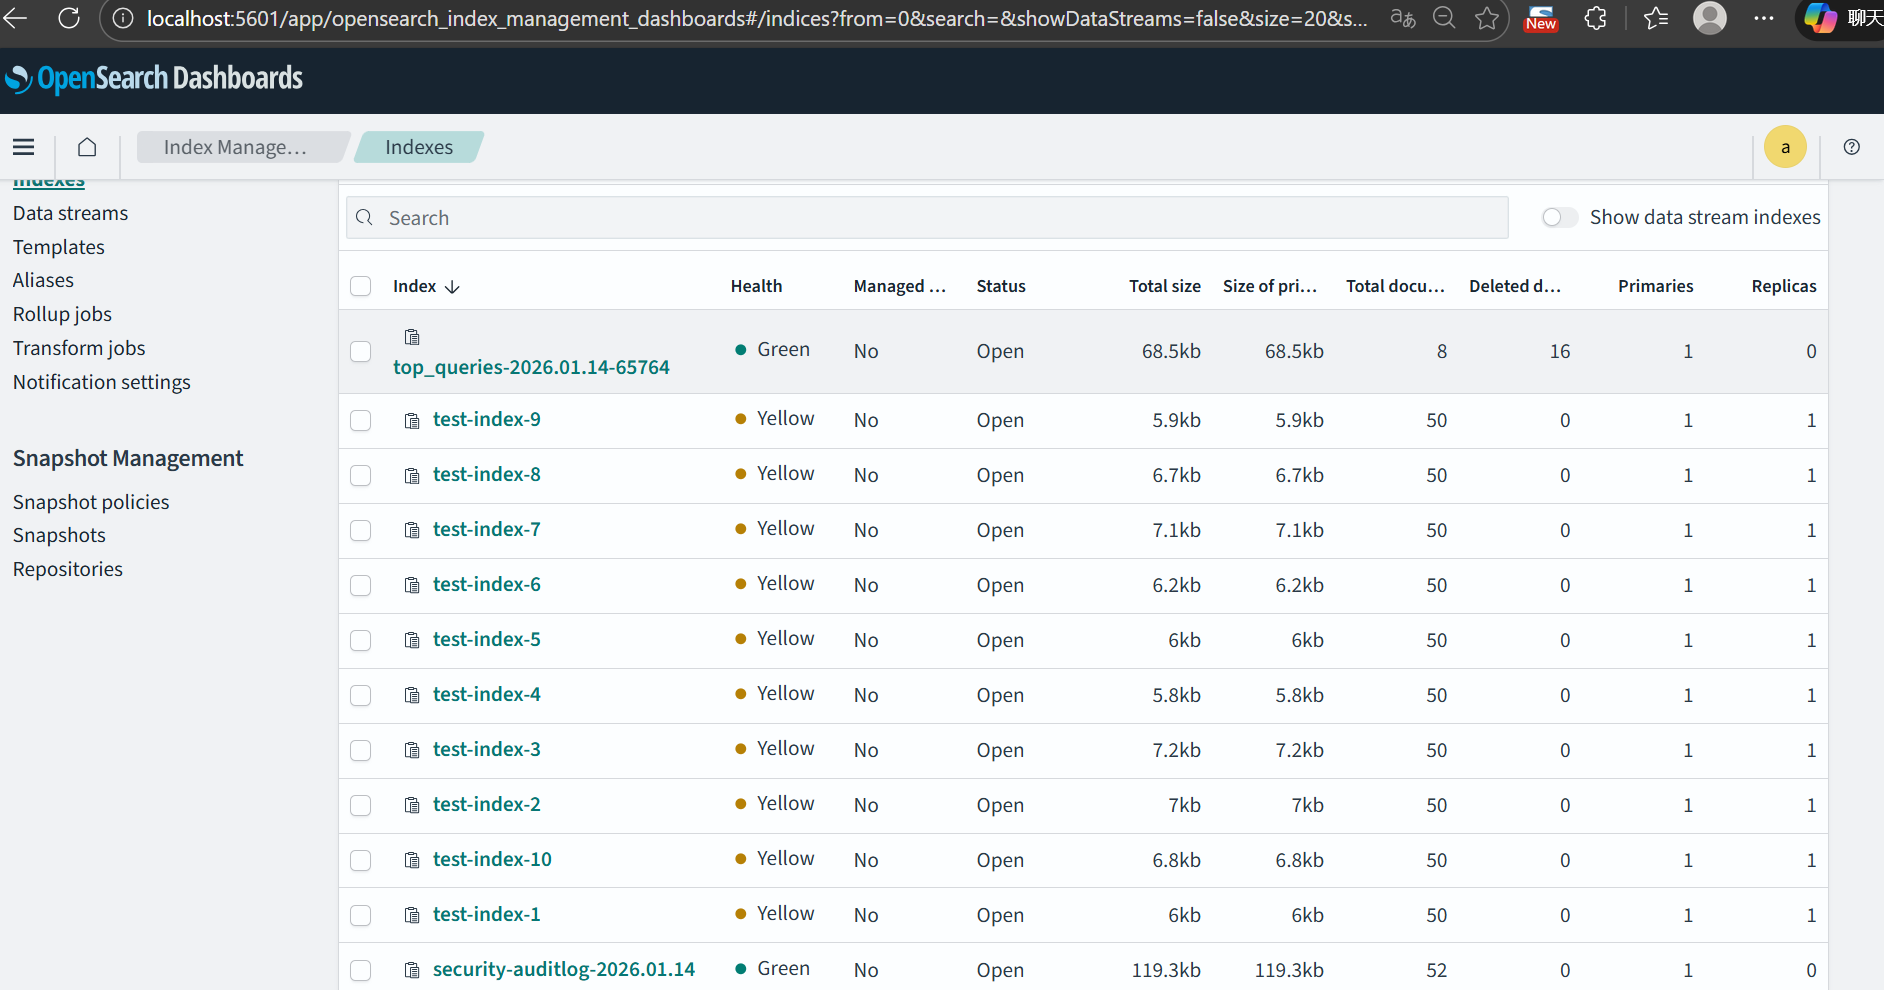
Task: Open browser settings ellipsis menu
Action: (1764, 18)
